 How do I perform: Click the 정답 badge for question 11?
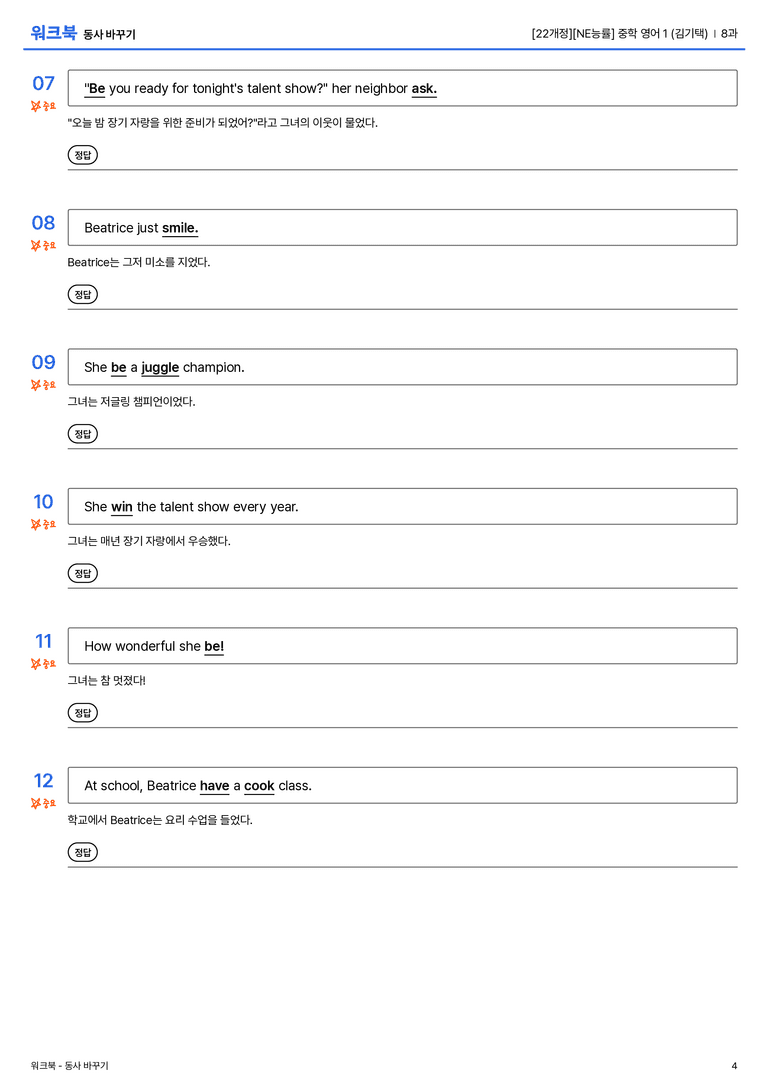click(82, 713)
